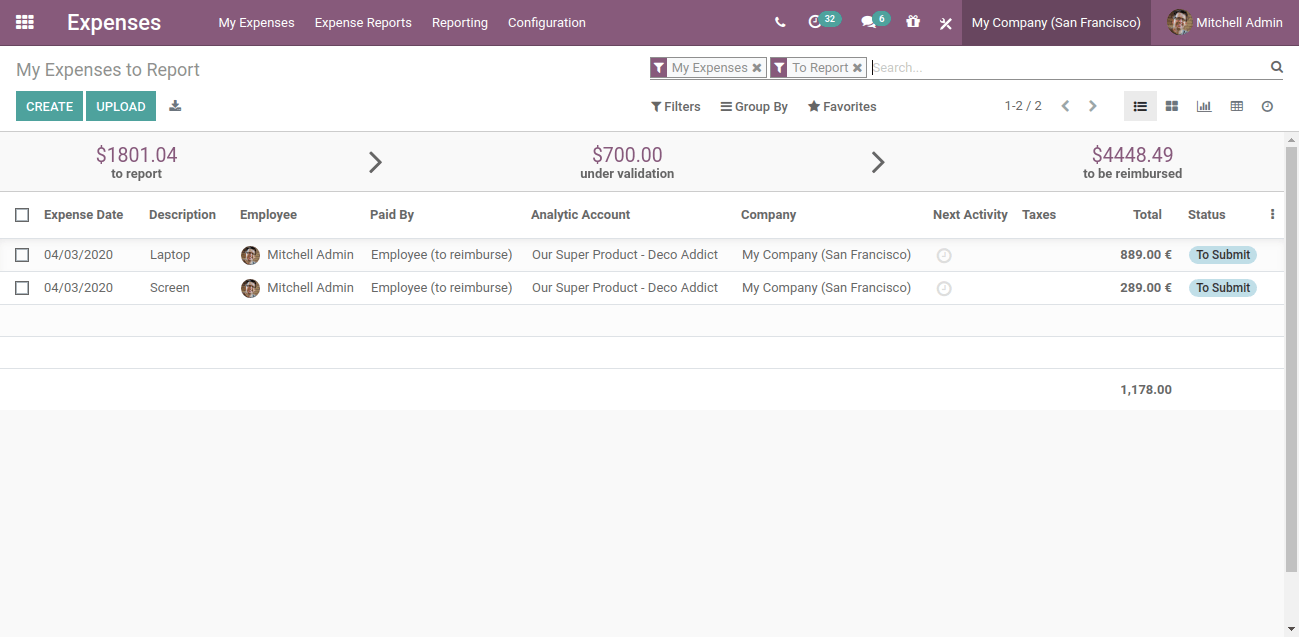Viewport: 1299px width, 637px height.
Task: Click To Submit status in Screen row
Action: pyautogui.click(x=1222, y=288)
